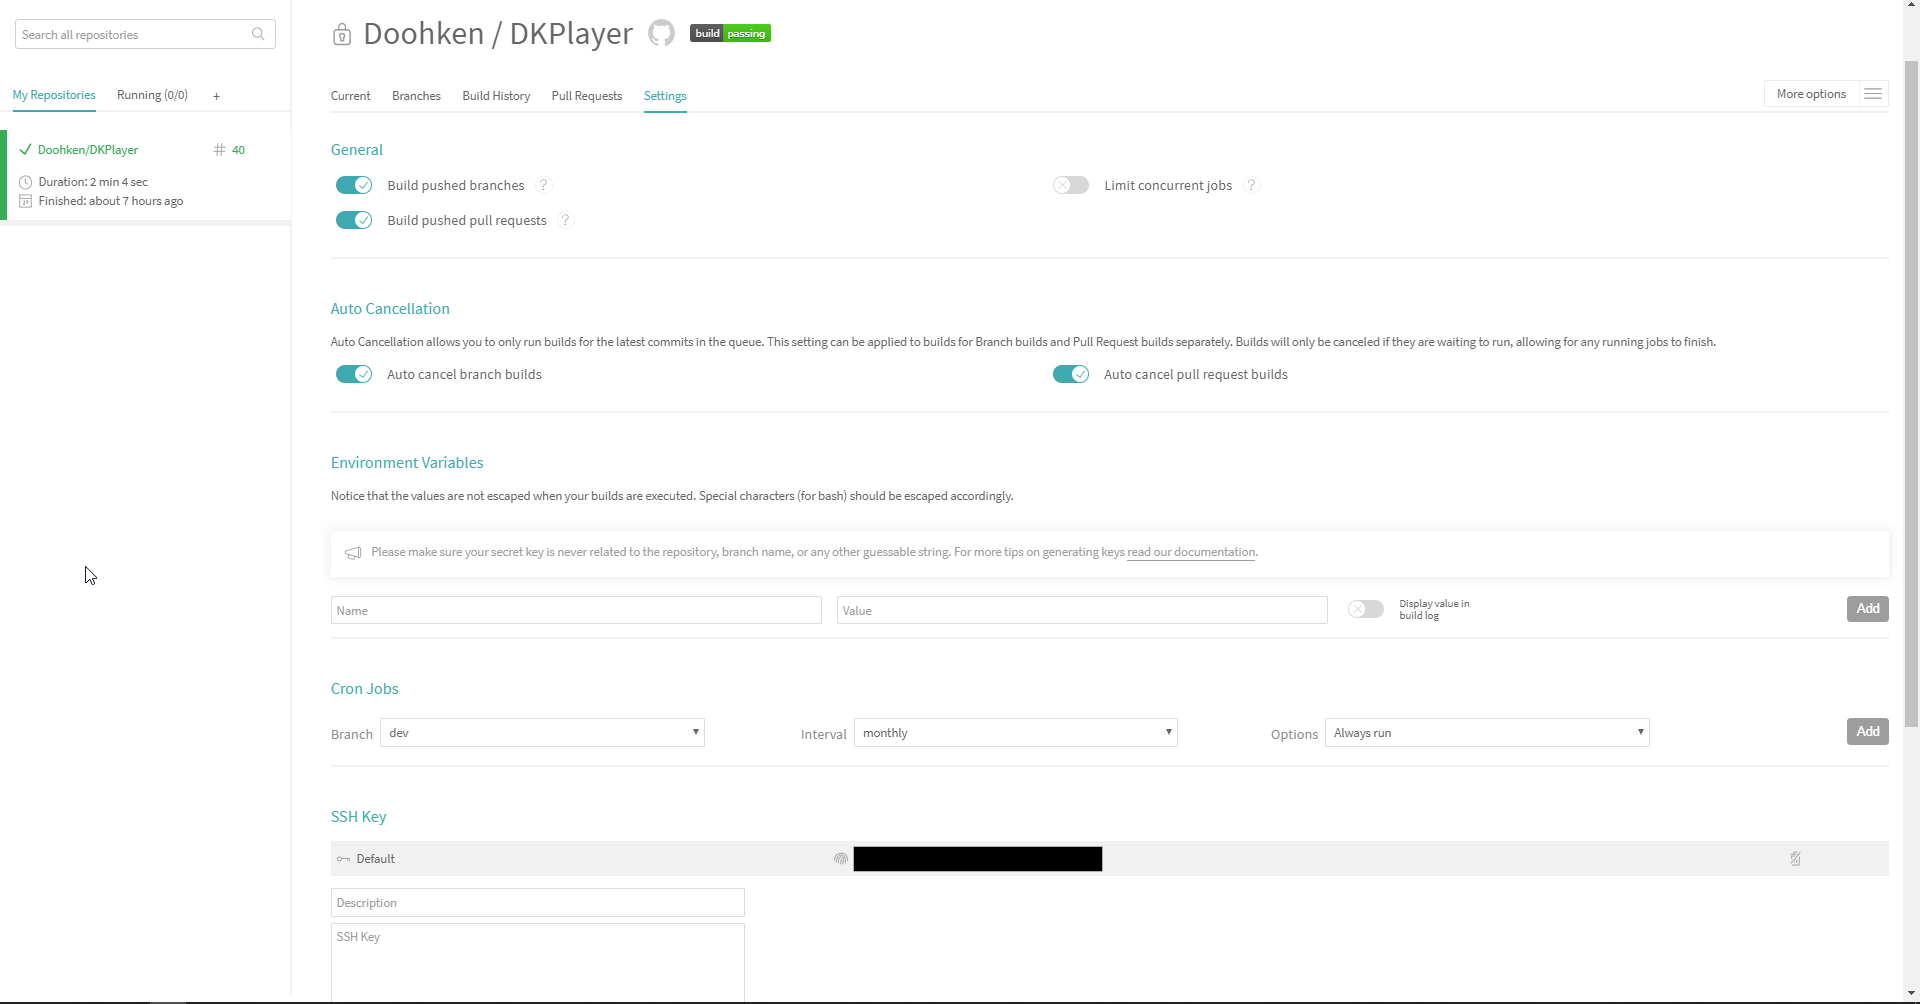
Task: Focus the SSH key Description field
Action: pyautogui.click(x=538, y=903)
